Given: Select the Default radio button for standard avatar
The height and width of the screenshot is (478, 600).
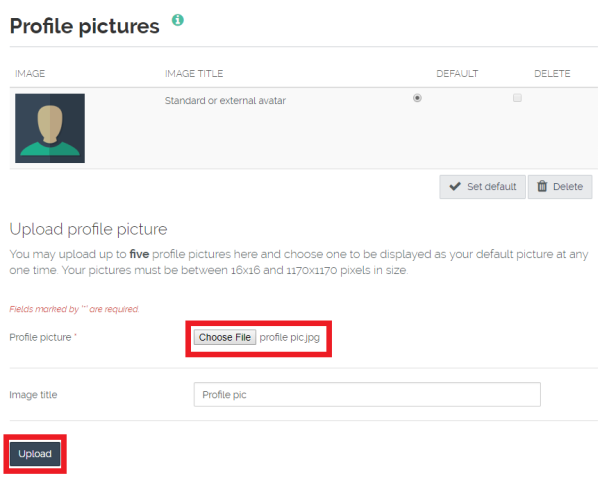Looking at the screenshot, I should 417,98.
